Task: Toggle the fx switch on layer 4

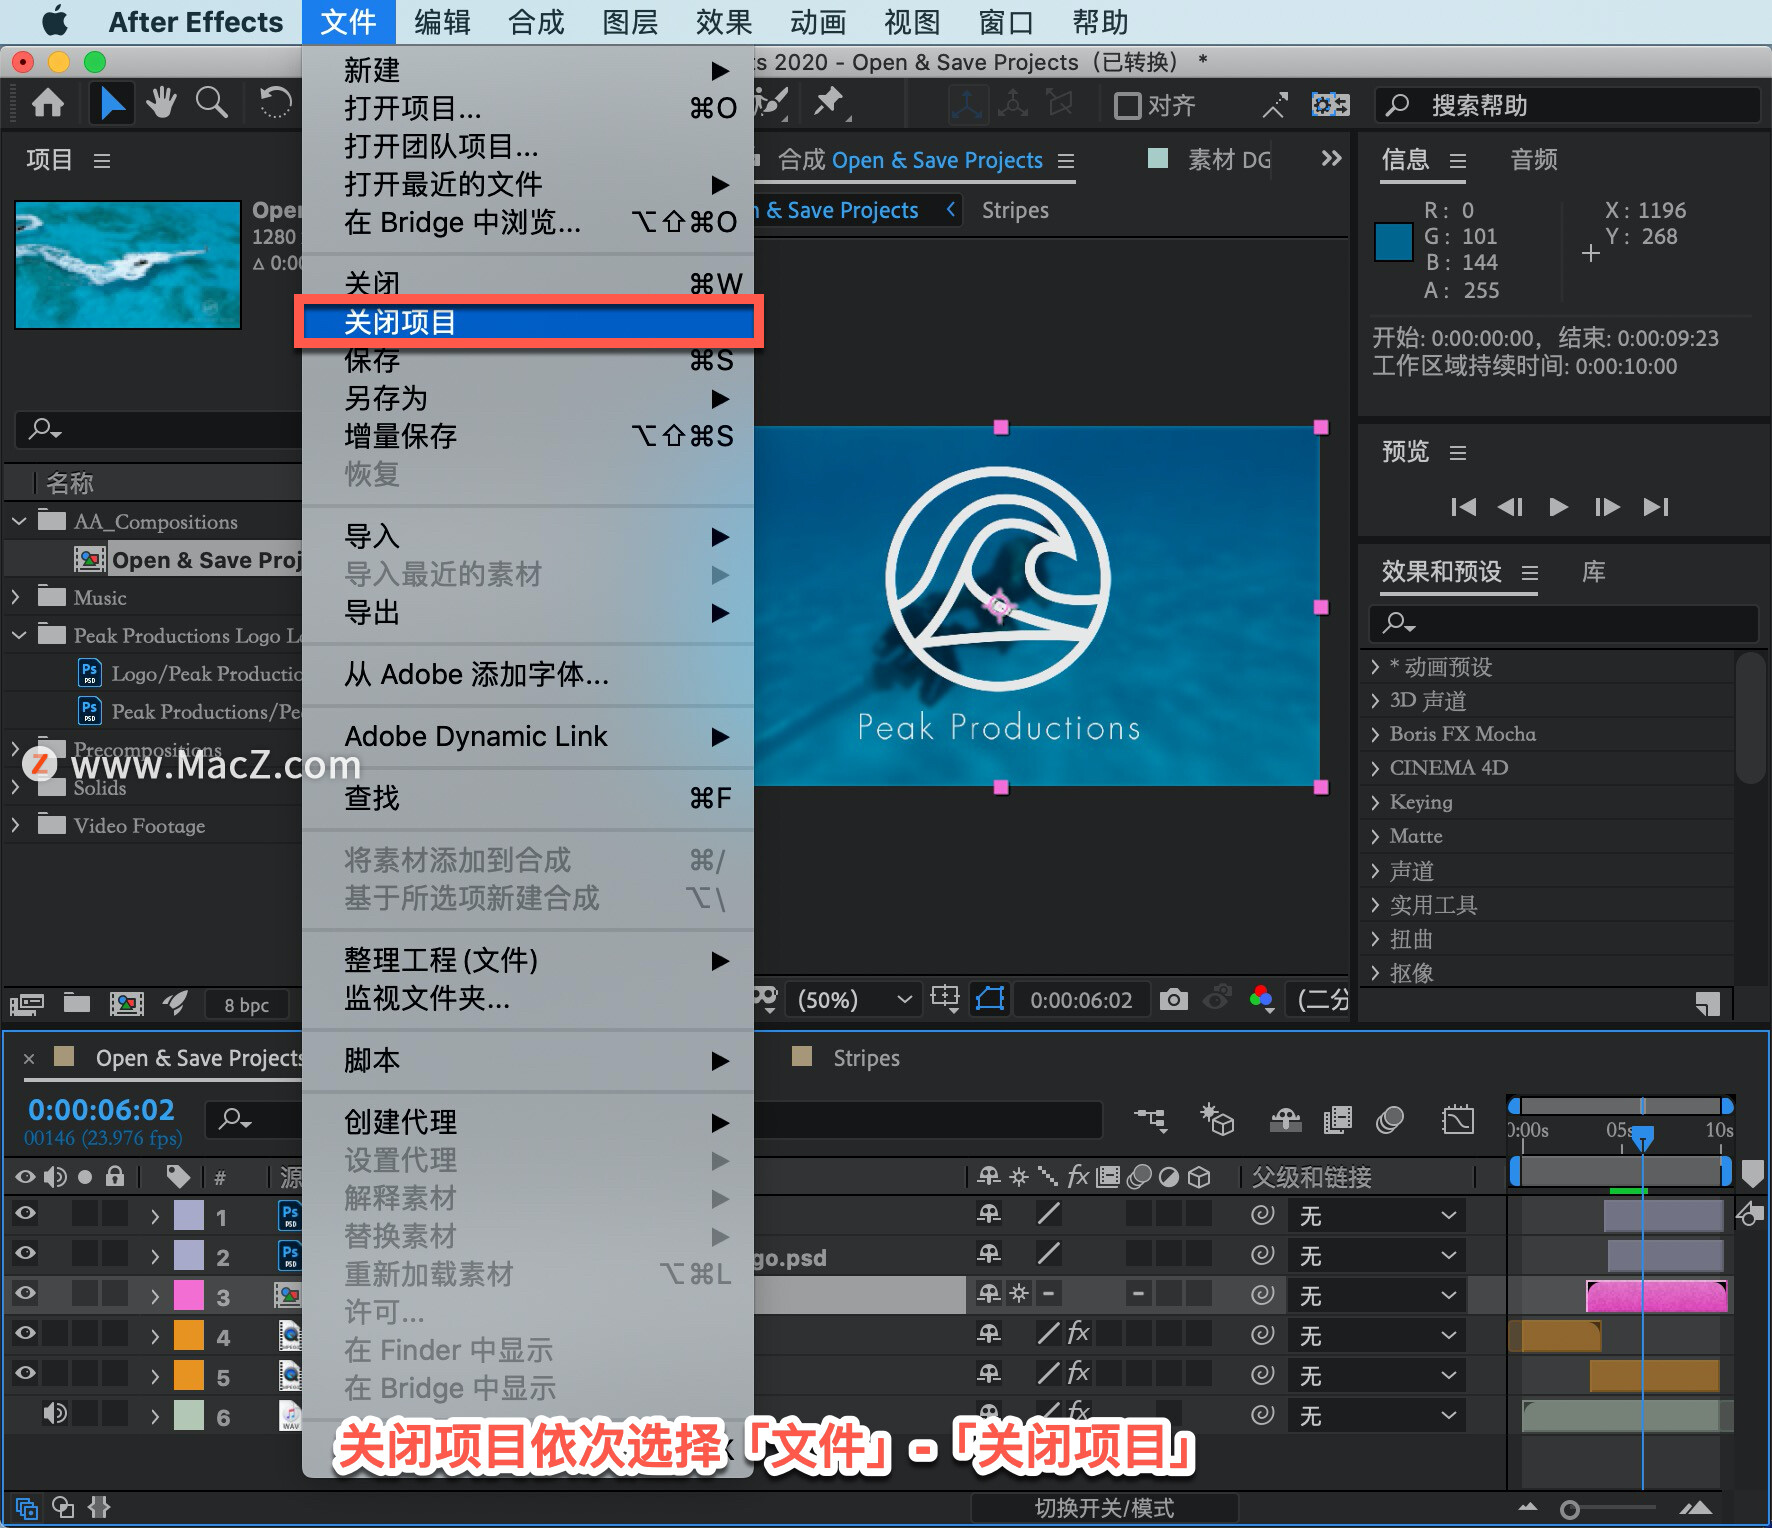Action: tap(1078, 1333)
